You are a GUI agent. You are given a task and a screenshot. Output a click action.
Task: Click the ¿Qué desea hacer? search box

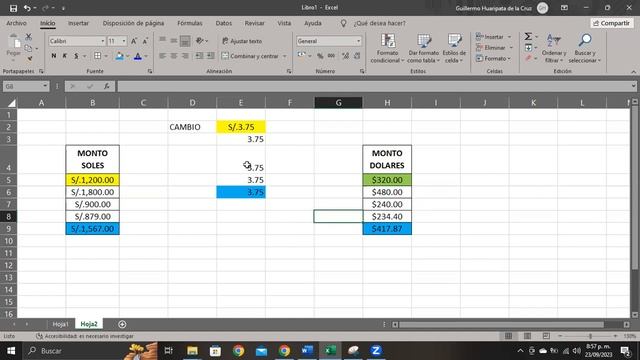click(380, 23)
